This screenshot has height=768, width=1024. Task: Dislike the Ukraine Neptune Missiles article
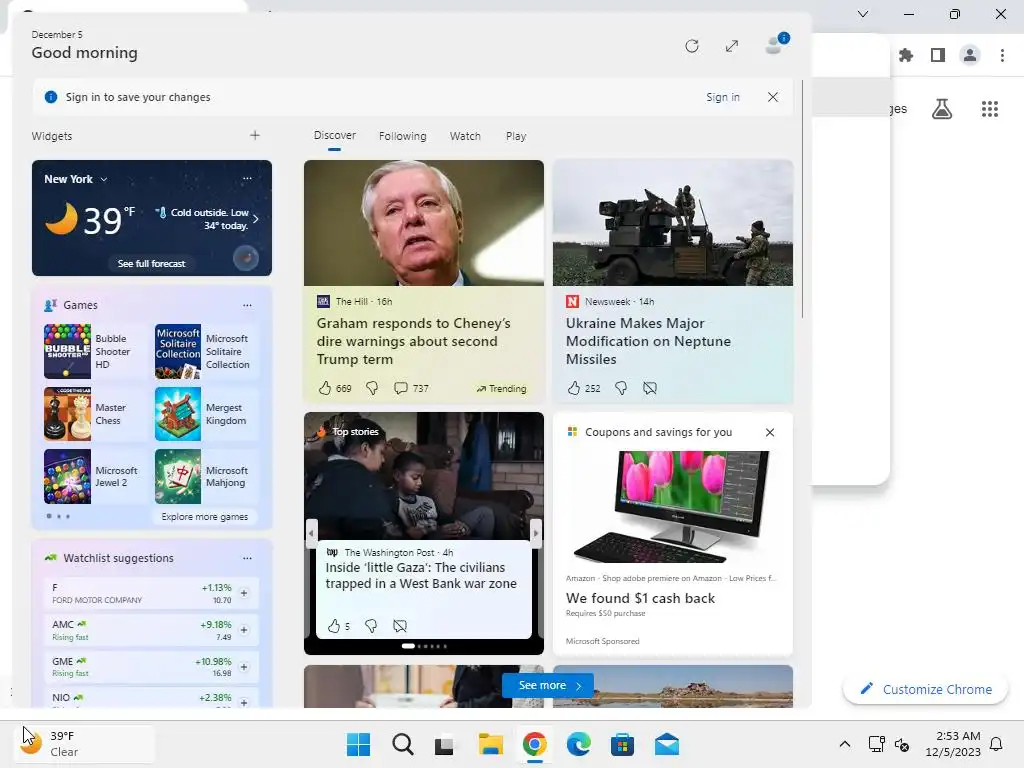point(621,388)
